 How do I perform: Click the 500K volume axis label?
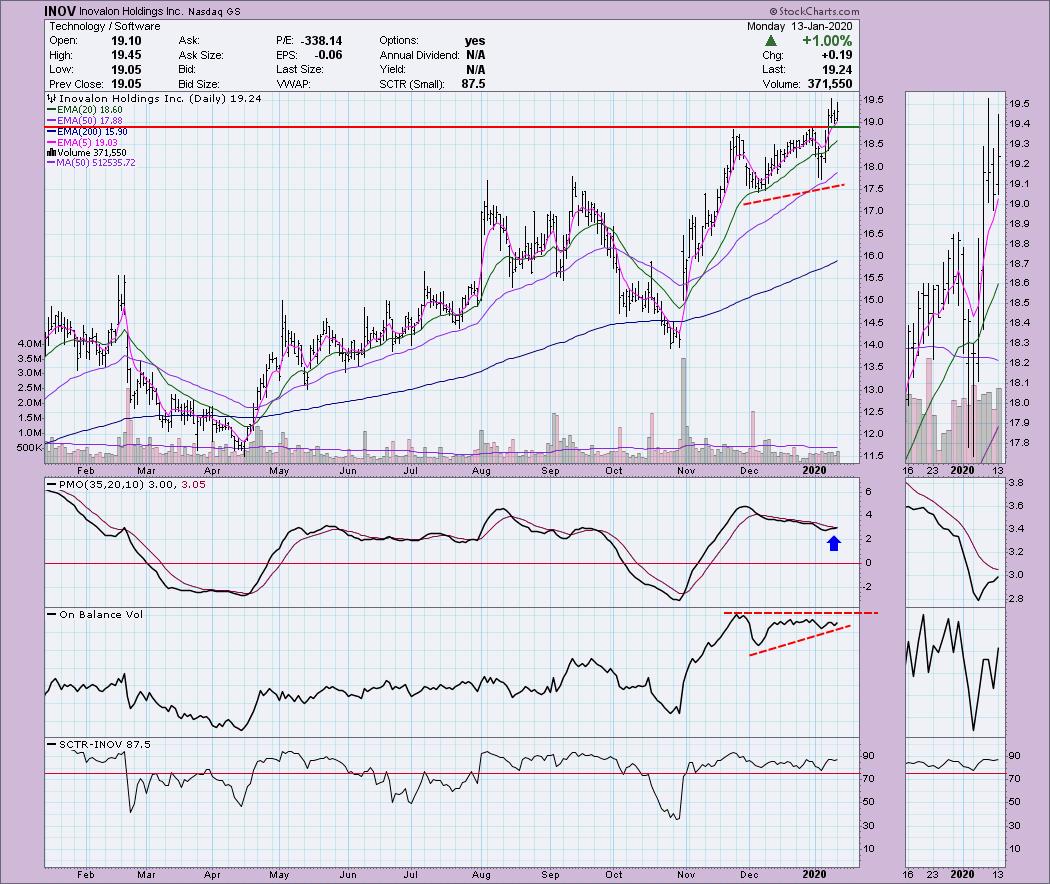(x=30, y=447)
